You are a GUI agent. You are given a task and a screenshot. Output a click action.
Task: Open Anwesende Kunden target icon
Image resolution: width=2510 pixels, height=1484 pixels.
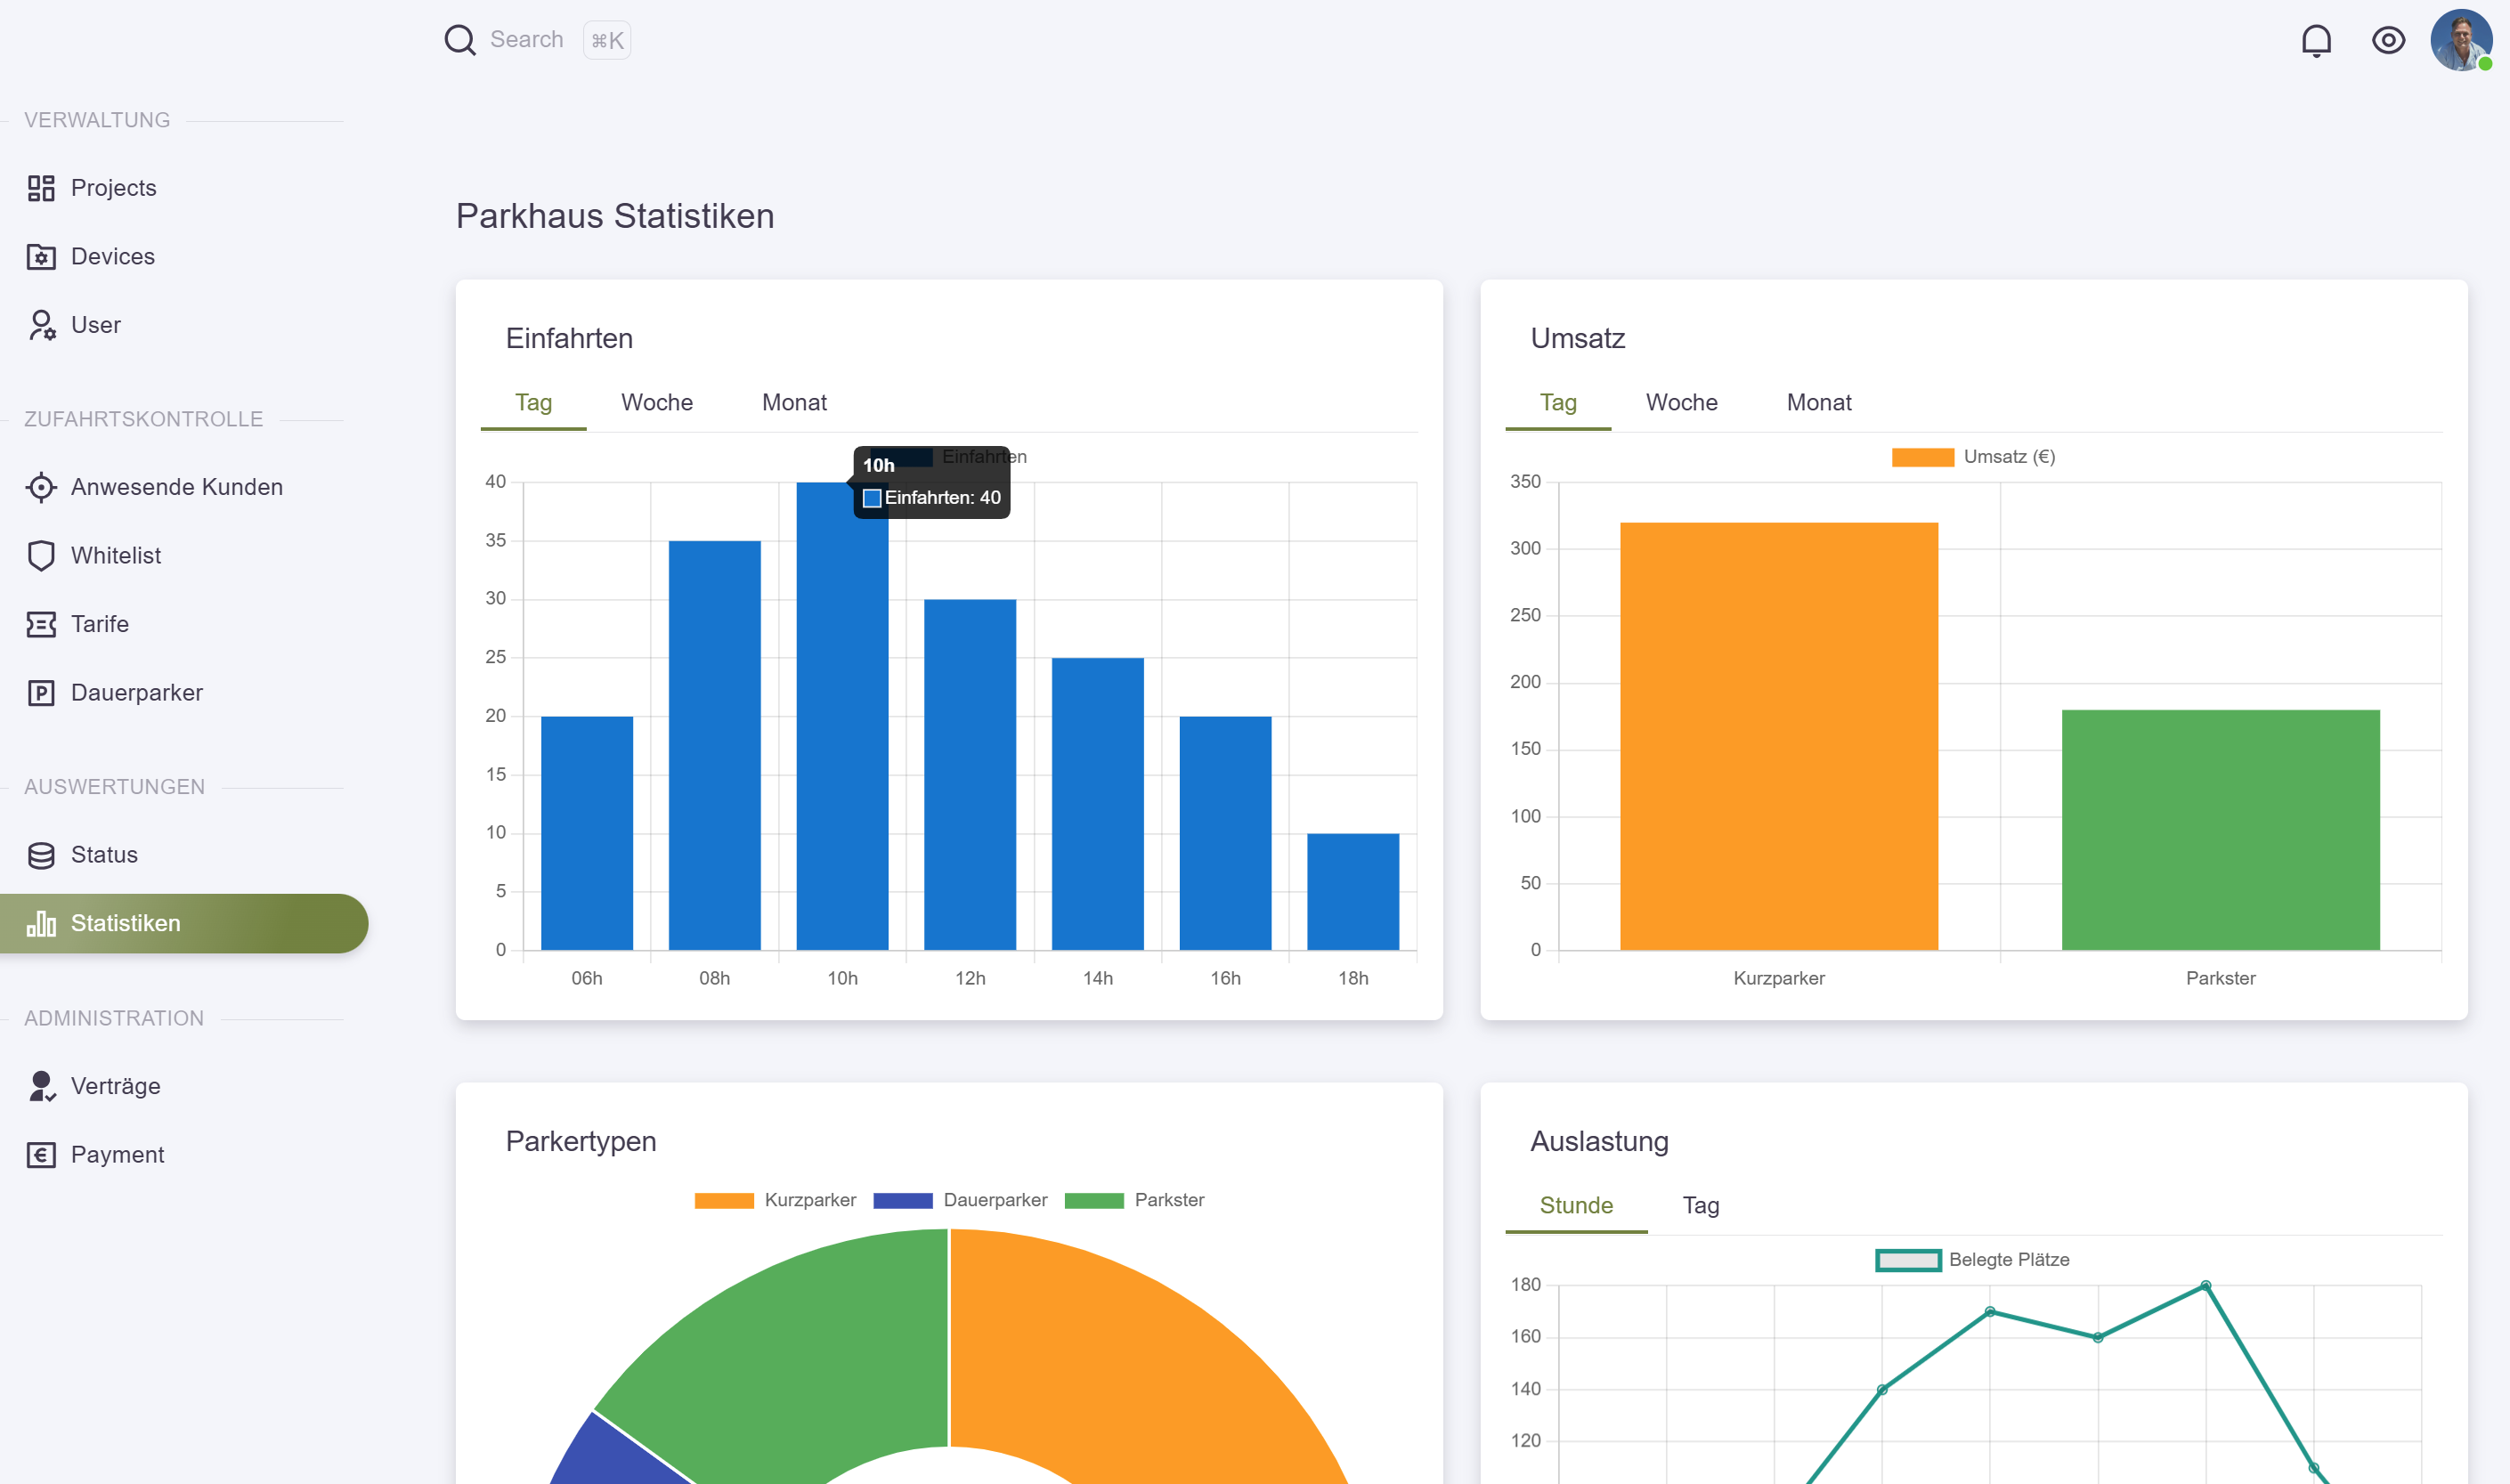(41, 487)
